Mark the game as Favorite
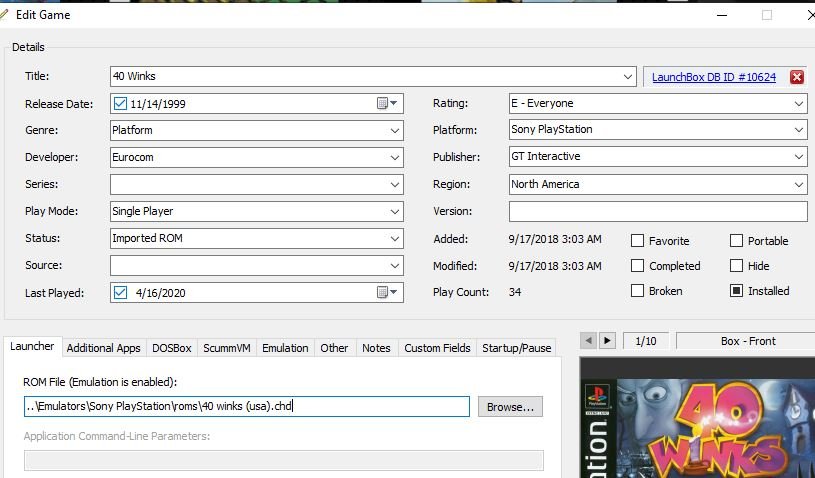 click(637, 241)
